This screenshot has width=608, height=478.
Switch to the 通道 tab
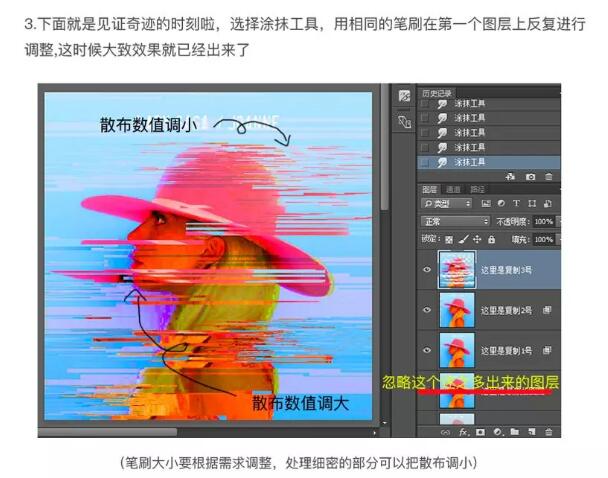[453, 189]
